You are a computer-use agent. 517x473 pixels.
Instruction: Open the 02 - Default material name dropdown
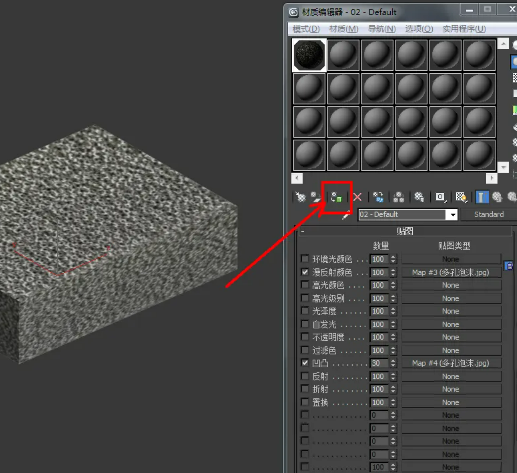click(x=453, y=215)
